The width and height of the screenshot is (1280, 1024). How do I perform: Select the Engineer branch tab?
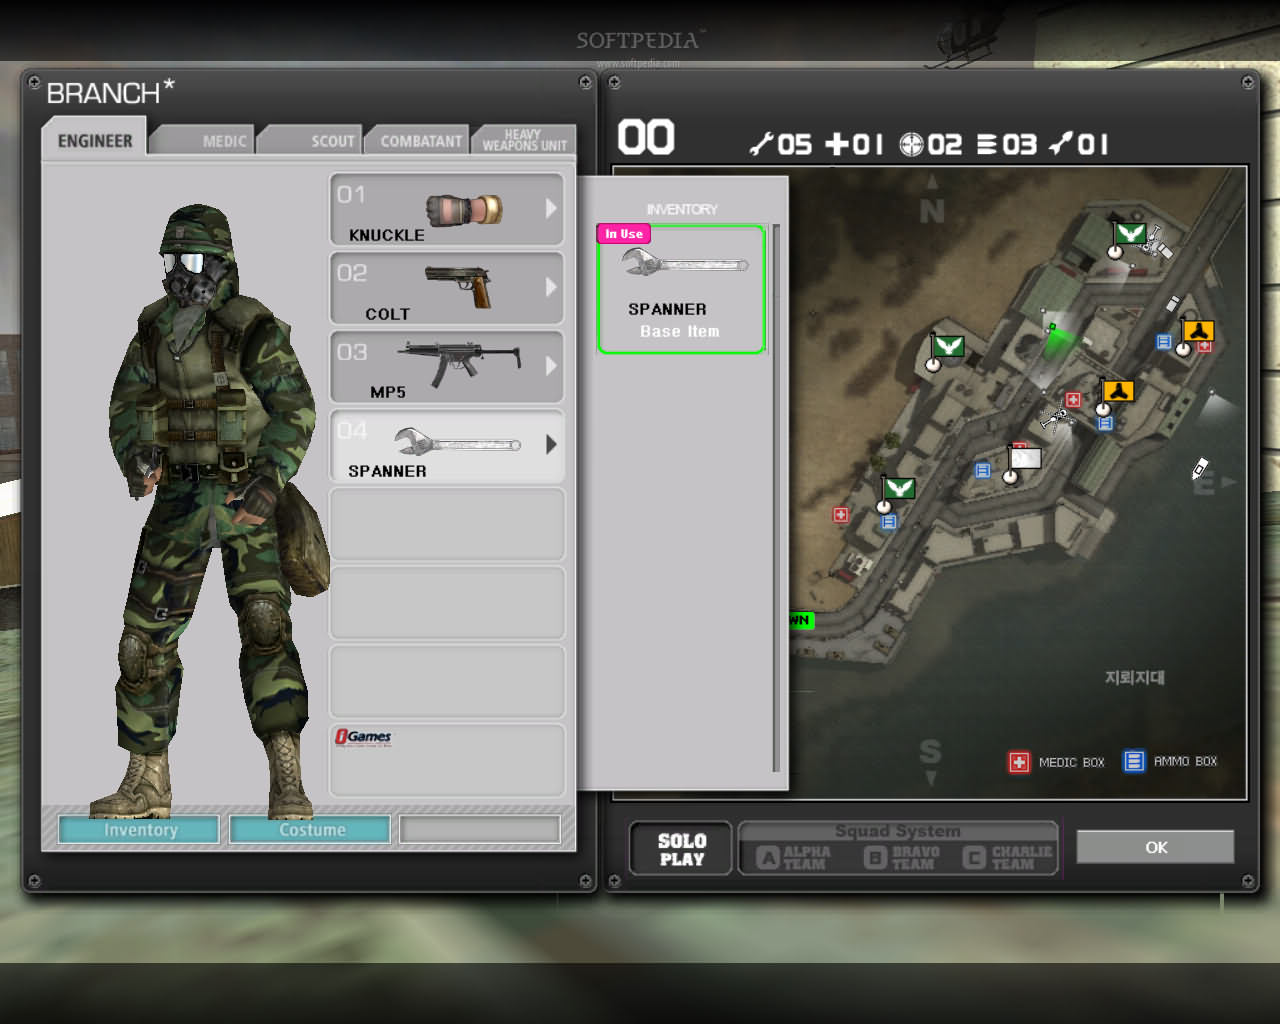[x=95, y=139]
